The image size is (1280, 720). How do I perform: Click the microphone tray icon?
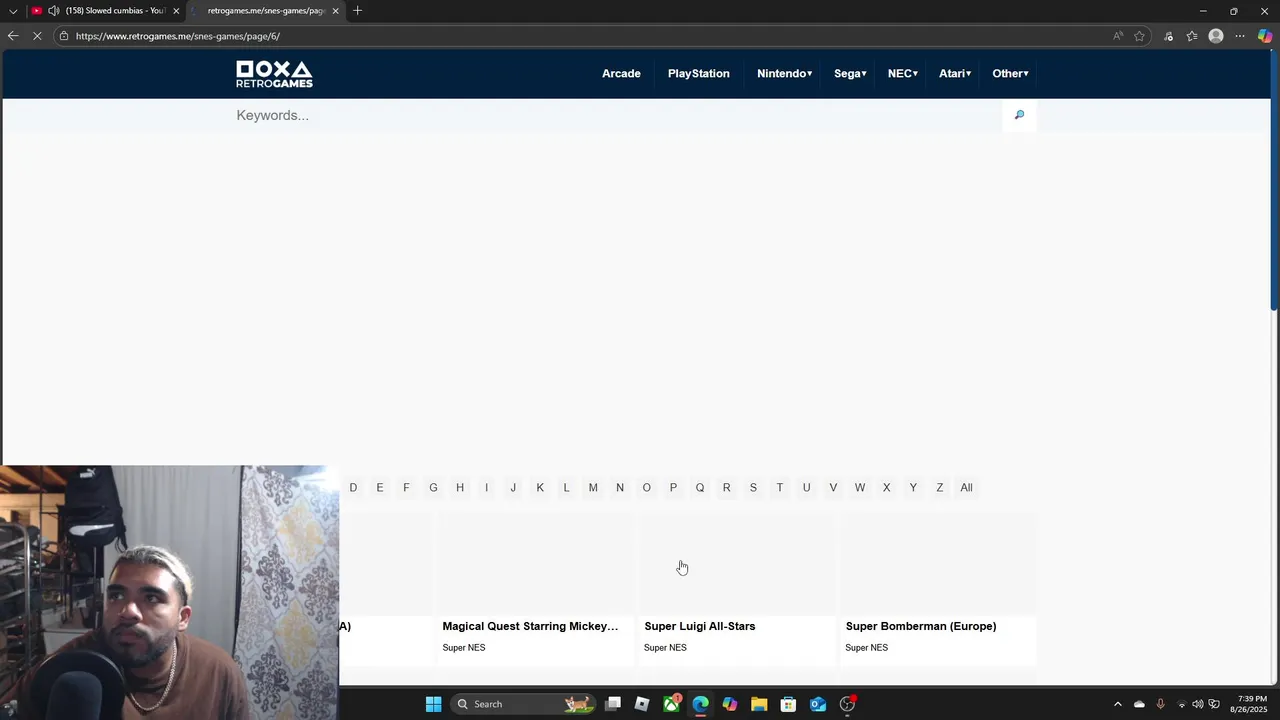pyautogui.click(x=1160, y=704)
